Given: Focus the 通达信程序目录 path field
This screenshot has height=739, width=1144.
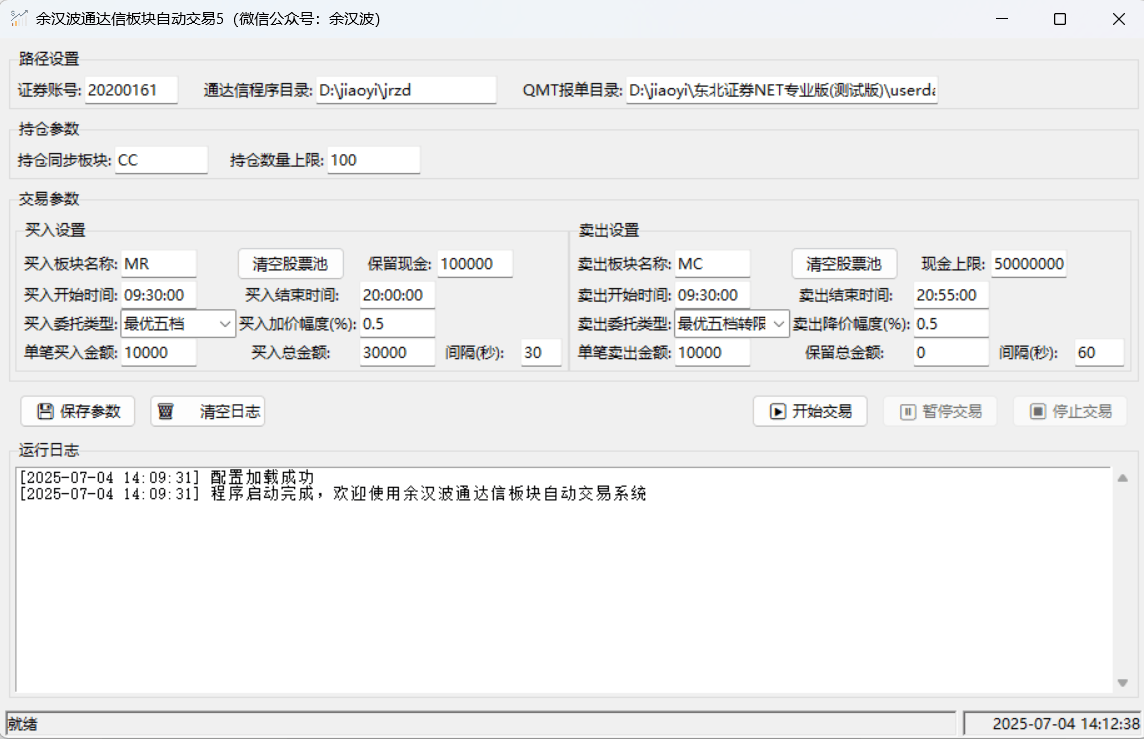Looking at the screenshot, I should pos(405,90).
